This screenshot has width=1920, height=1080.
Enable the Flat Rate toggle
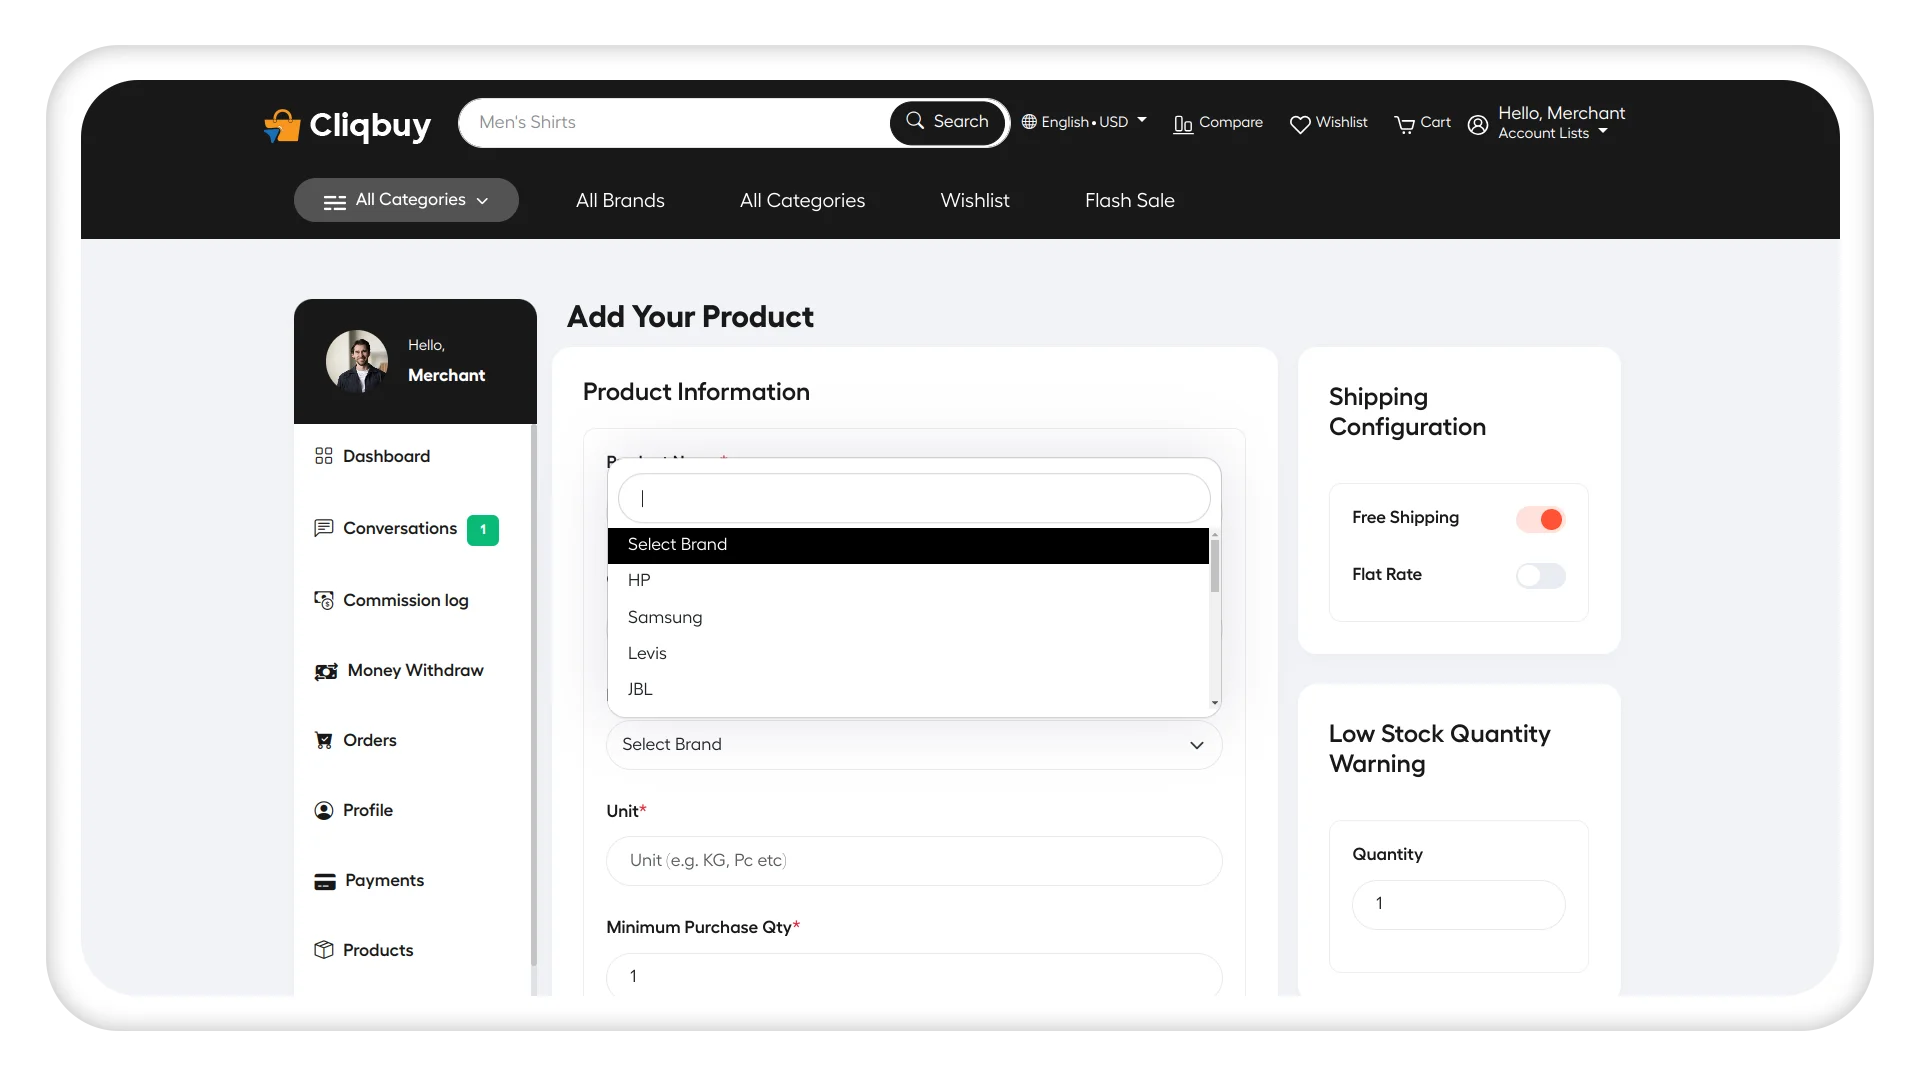(1538, 575)
